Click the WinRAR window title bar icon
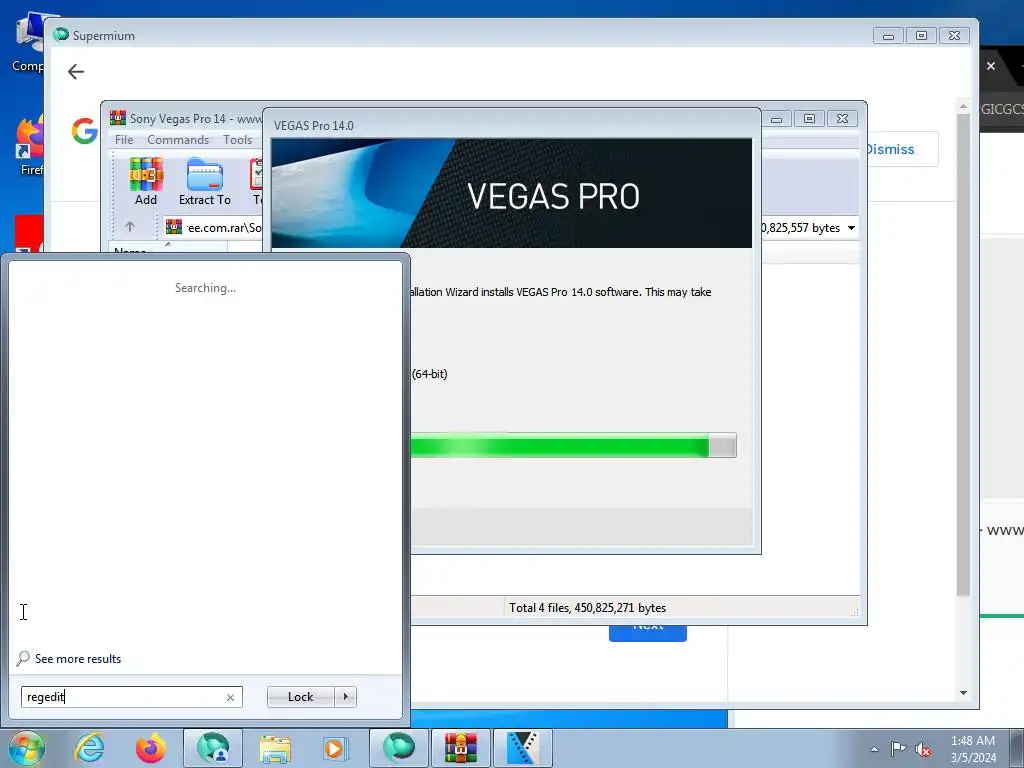Viewport: 1024px width, 768px height. tap(118, 118)
